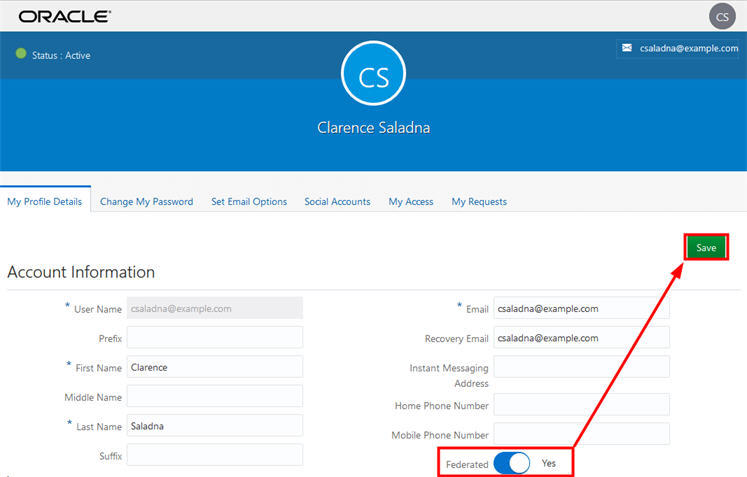Click the Status : Active text

click(61, 55)
